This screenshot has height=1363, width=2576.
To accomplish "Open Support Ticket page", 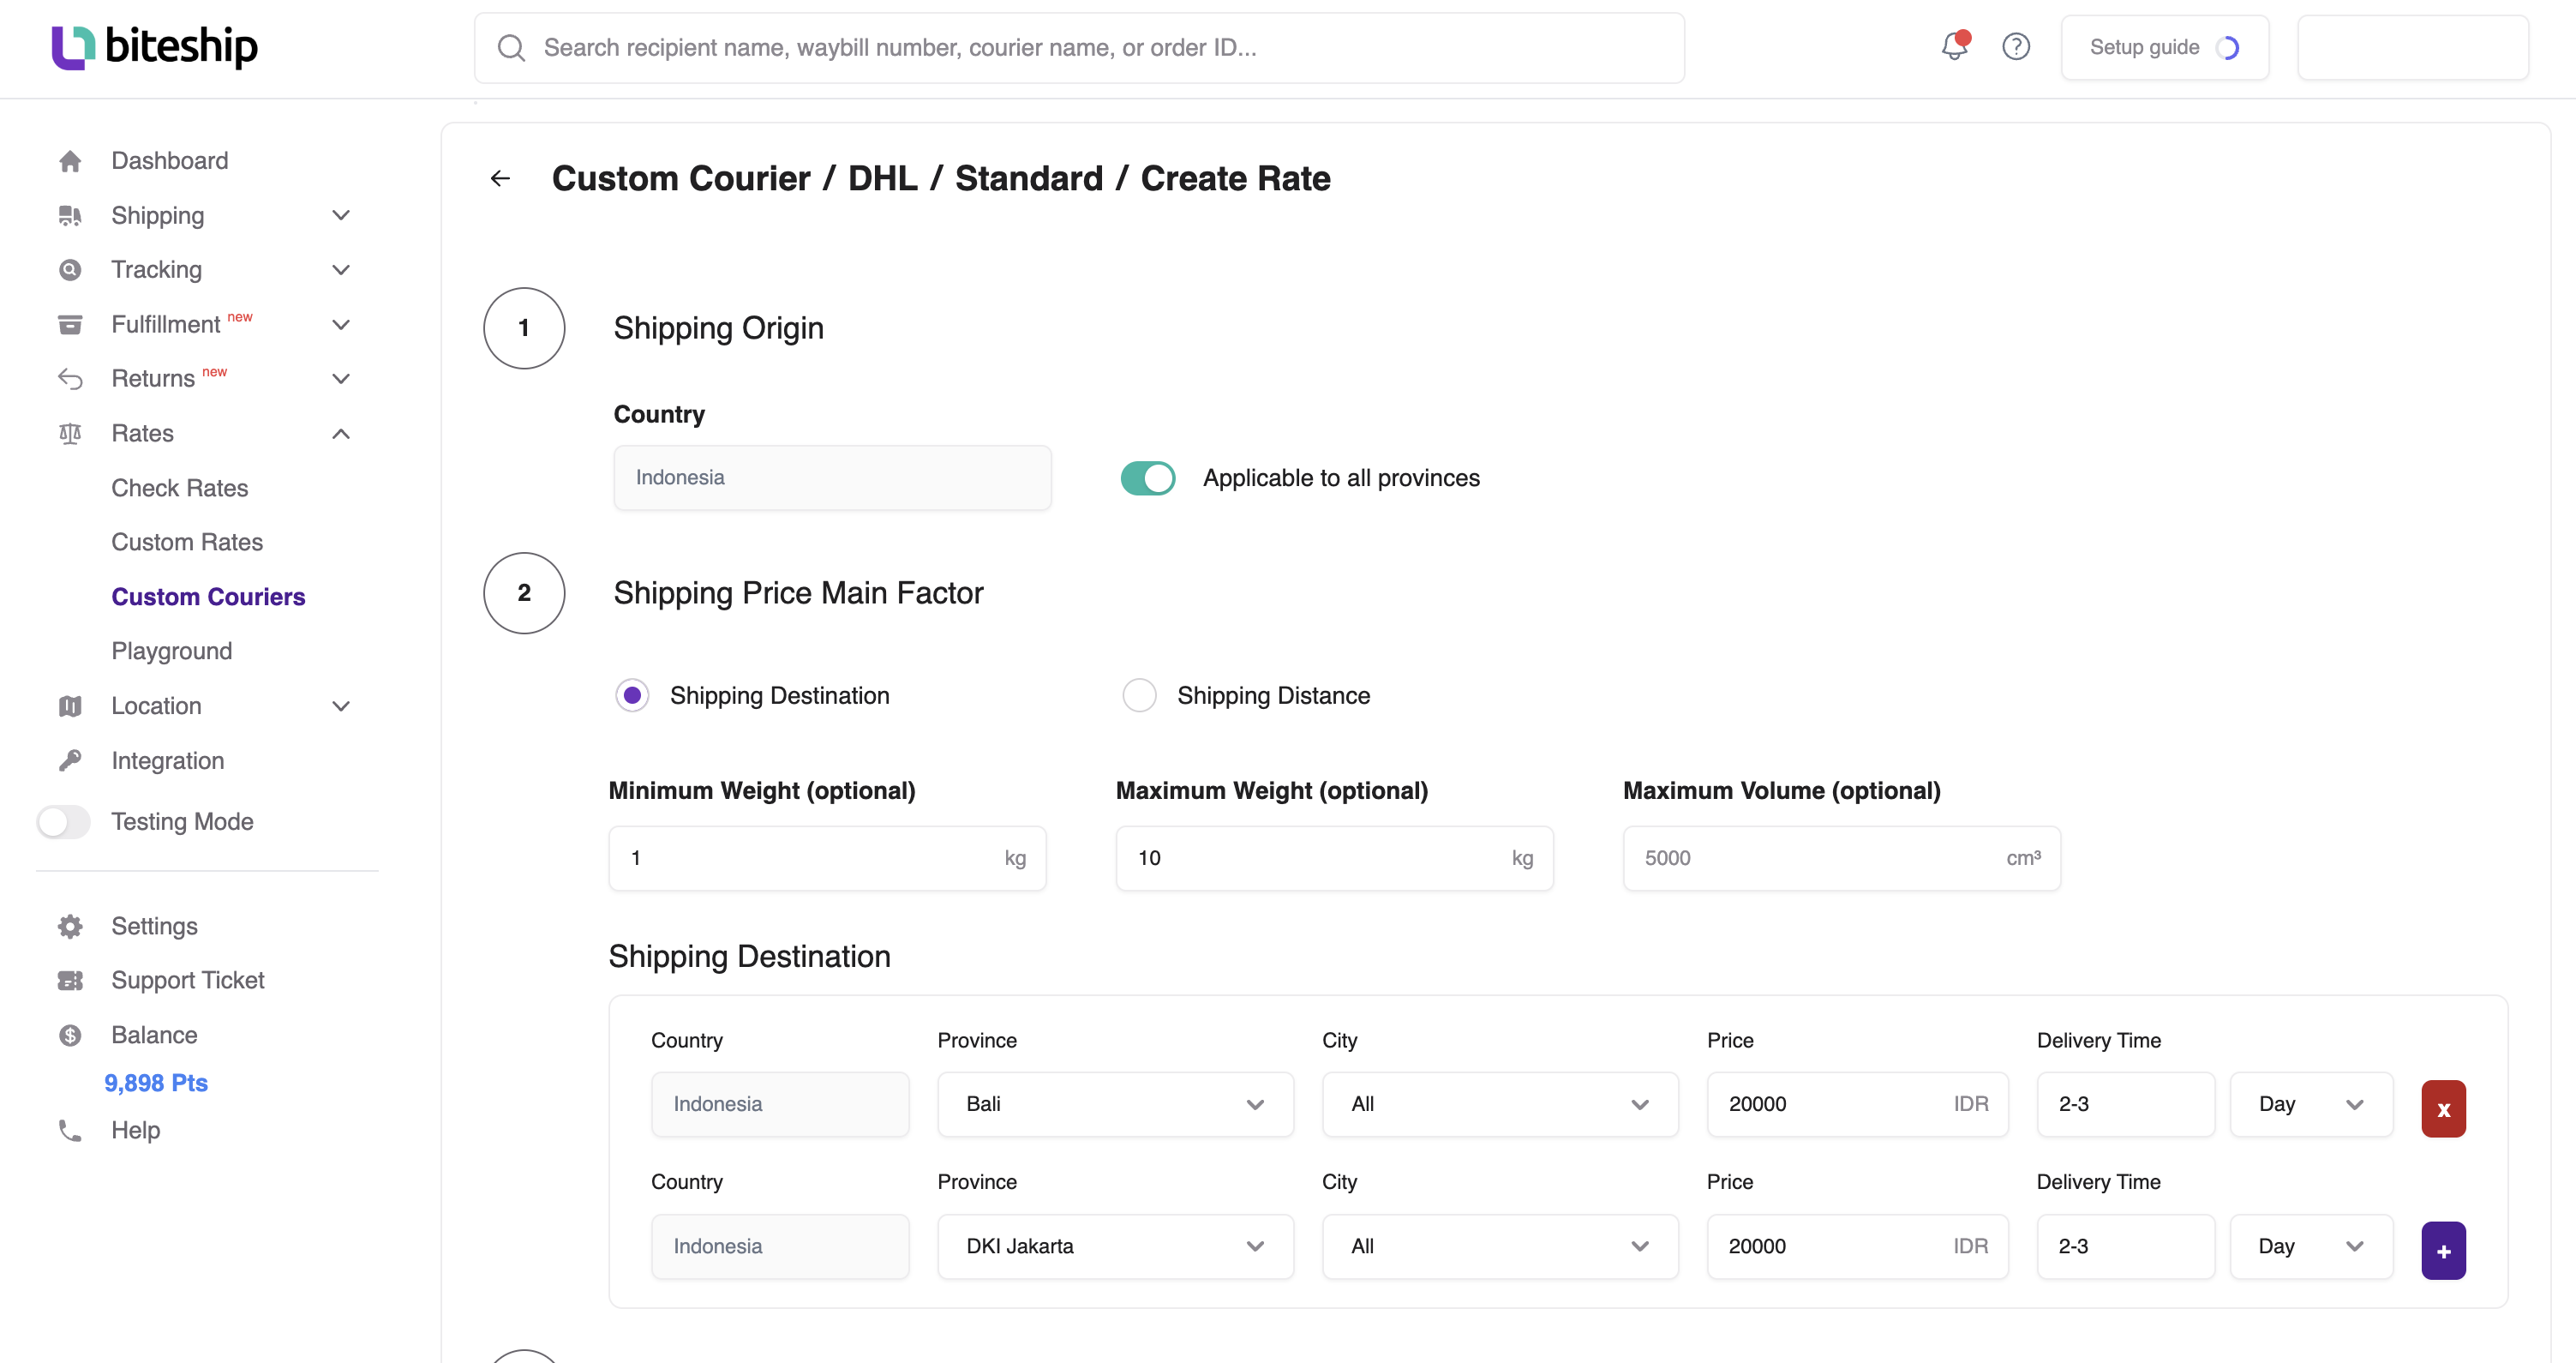I will (188, 981).
